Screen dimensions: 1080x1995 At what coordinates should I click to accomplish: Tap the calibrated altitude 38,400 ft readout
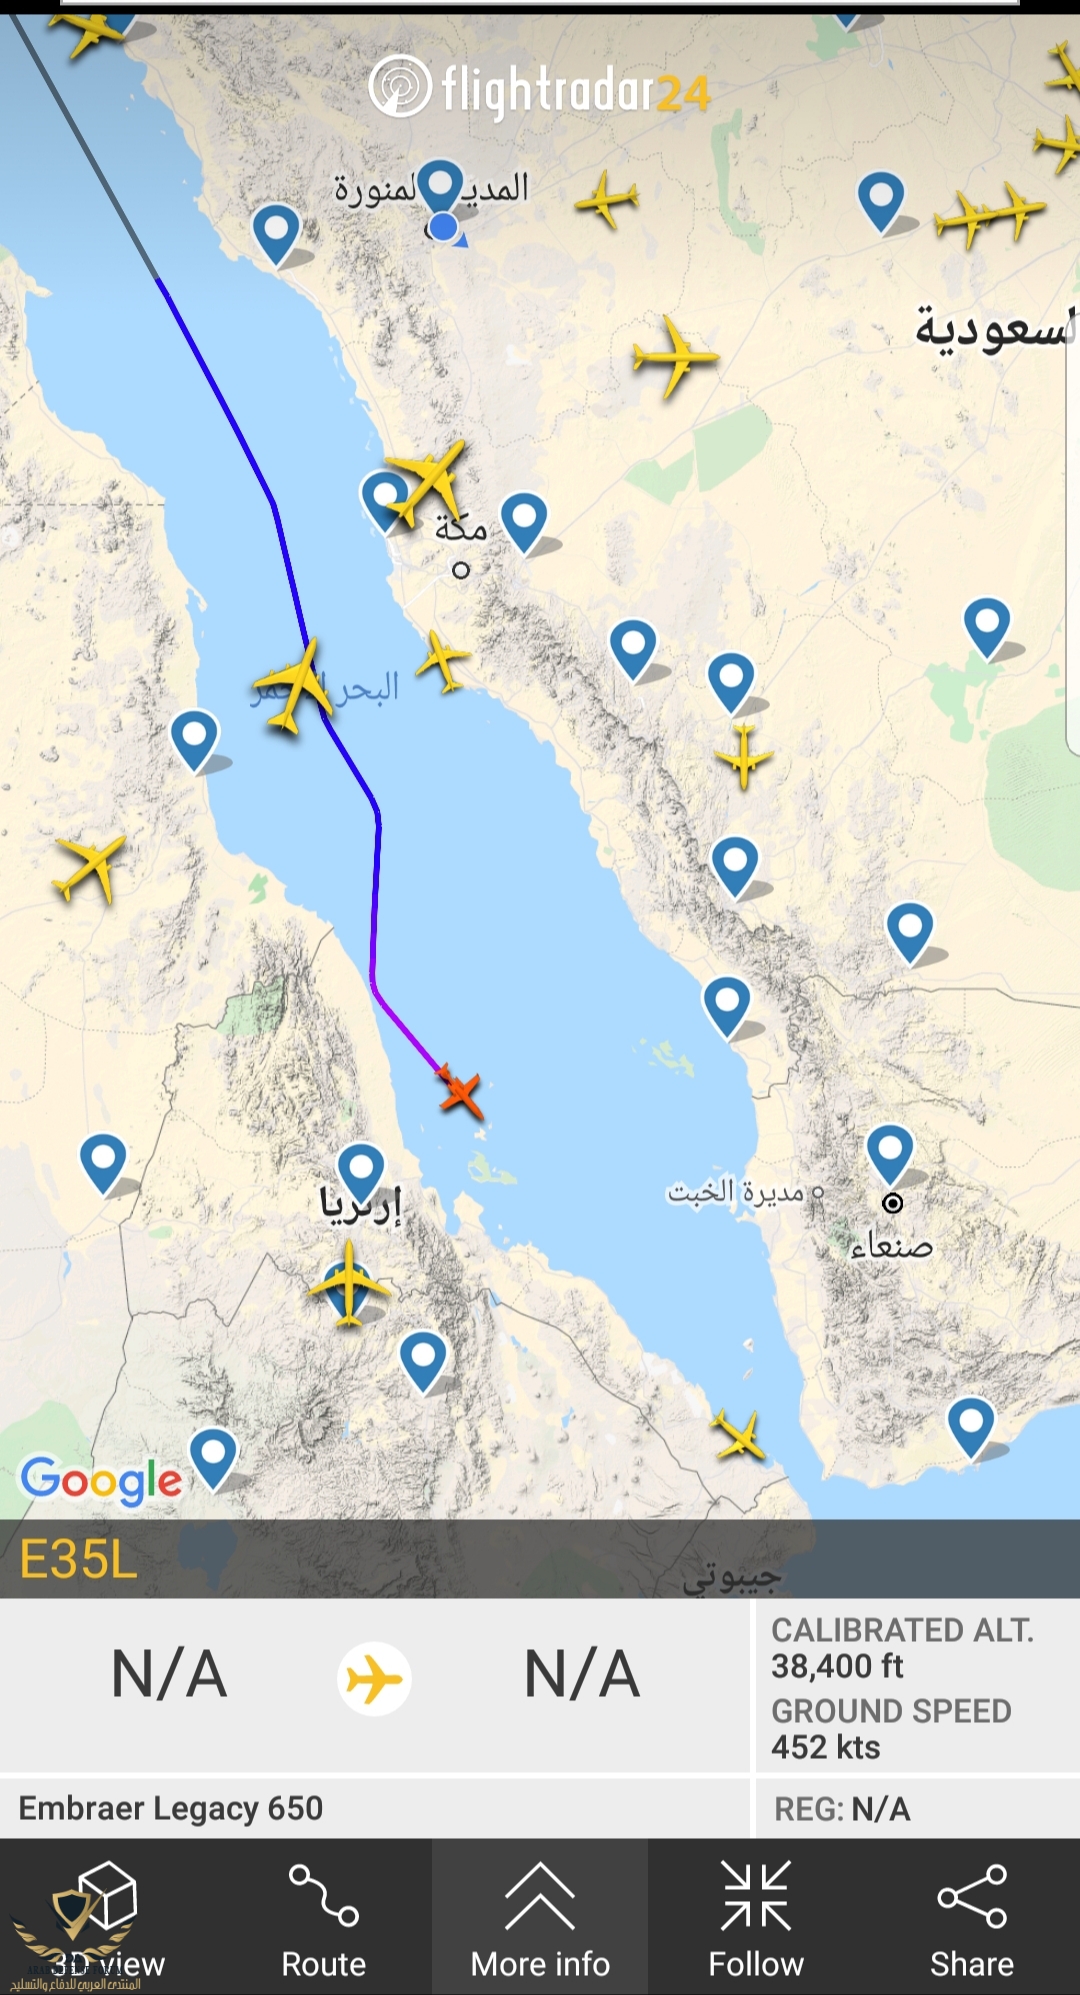838,1666
